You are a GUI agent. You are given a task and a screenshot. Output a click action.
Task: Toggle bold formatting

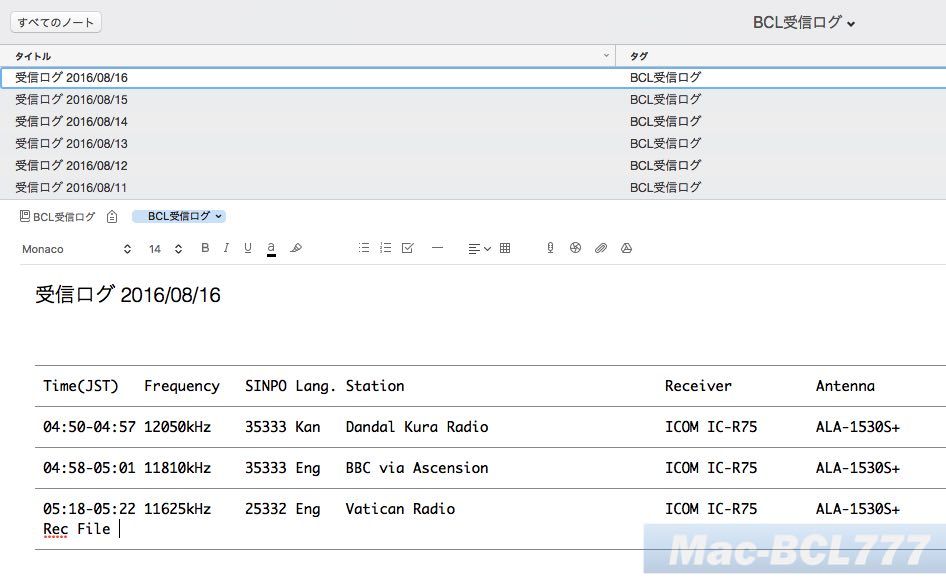tap(205, 248)
